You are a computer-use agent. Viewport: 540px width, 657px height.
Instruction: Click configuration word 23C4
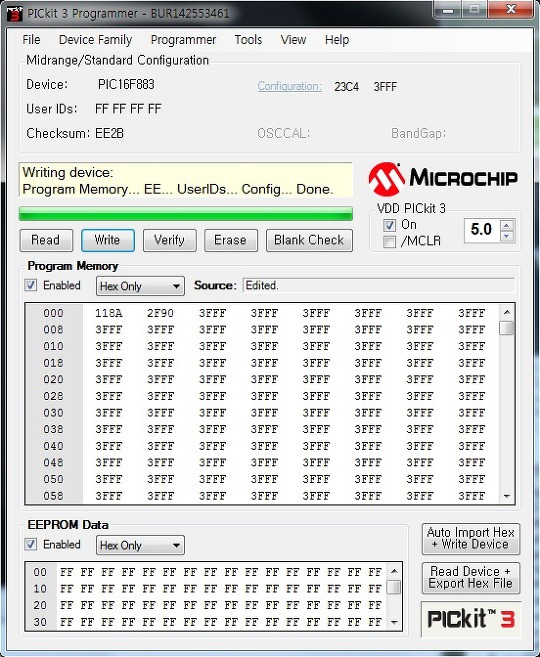346,87
